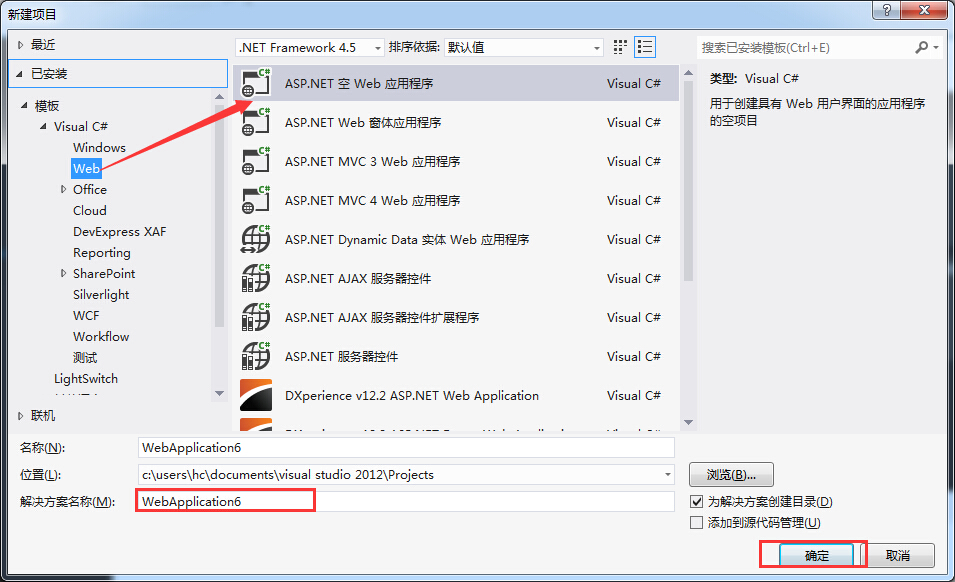Pick the DXperience v12.2 ASP.NET Web Application icon
Image resolution: width=955 pixels, height=582 pixels.
click(x=256, y=395)
